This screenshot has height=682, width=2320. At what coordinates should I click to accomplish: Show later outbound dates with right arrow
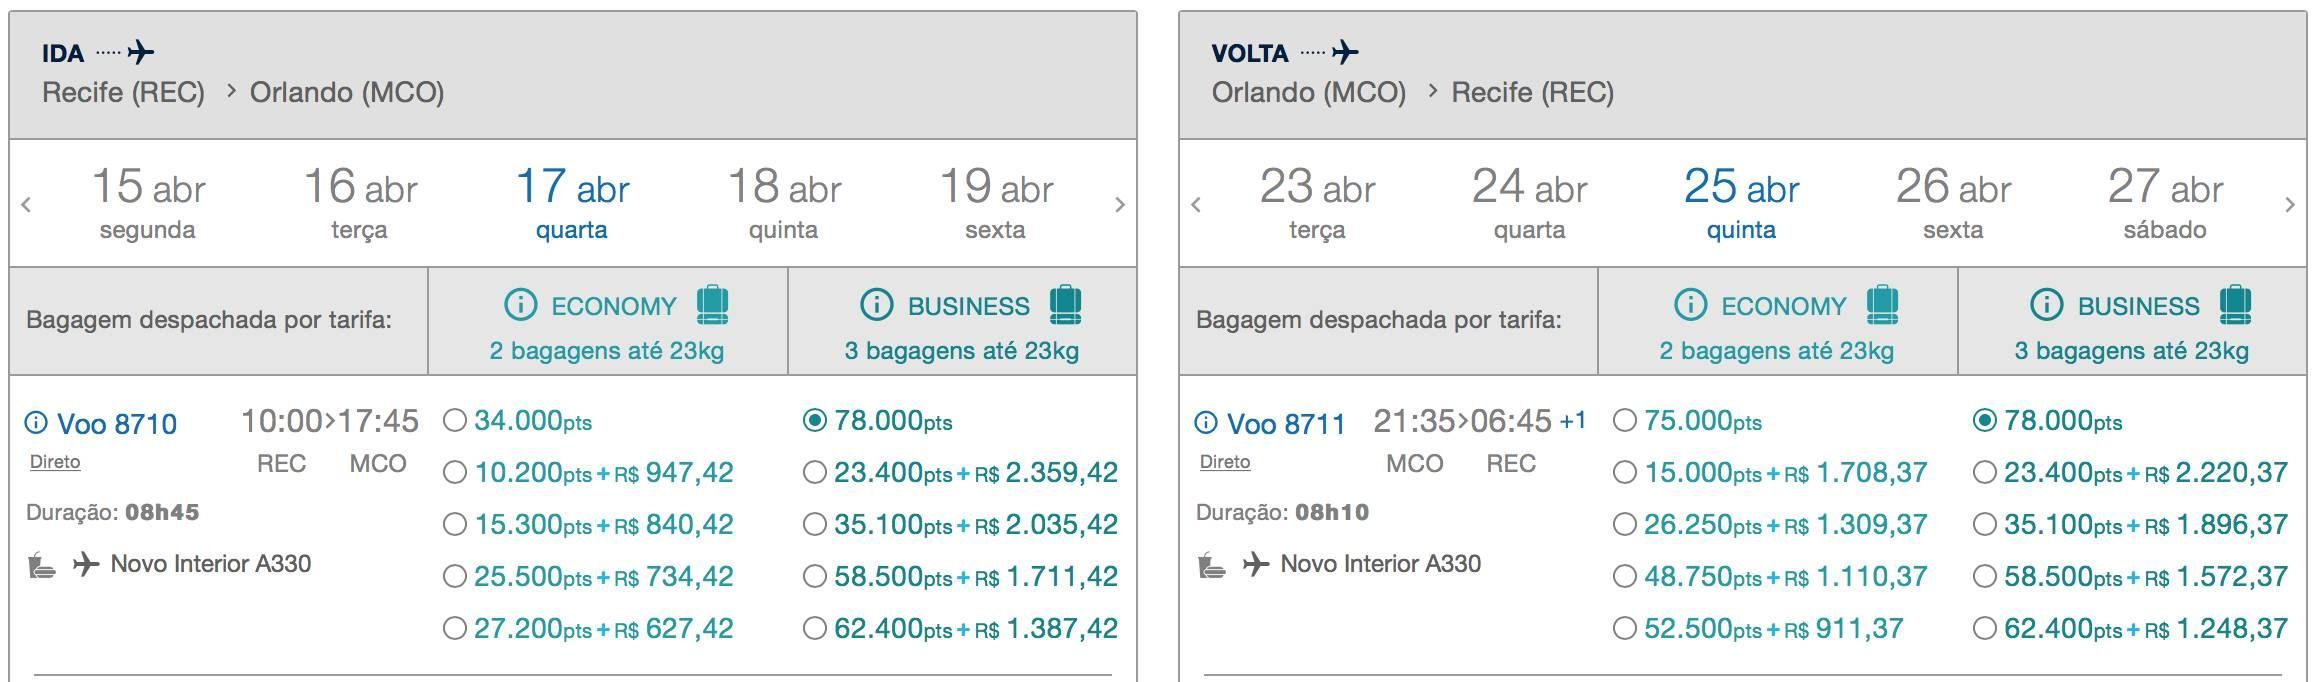[x=1120, y=205]
